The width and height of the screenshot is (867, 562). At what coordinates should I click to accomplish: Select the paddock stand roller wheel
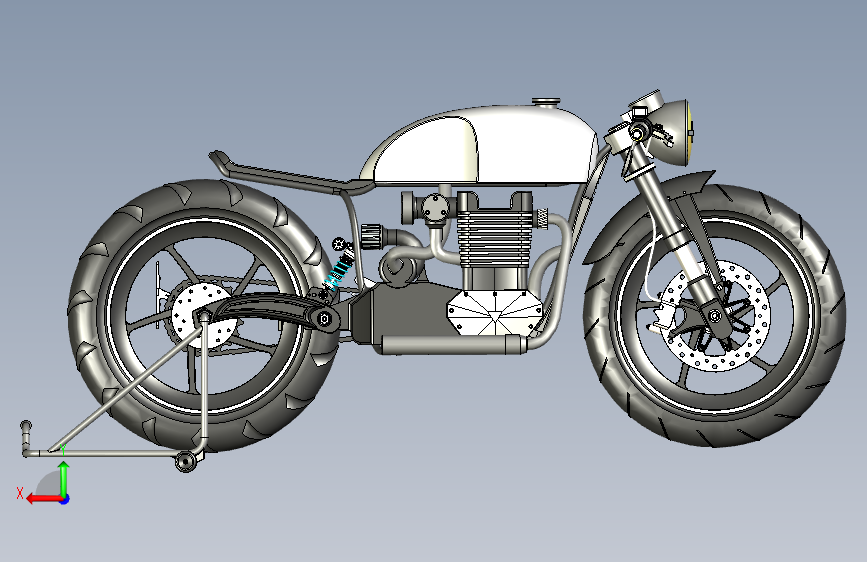tap(186, 460)
